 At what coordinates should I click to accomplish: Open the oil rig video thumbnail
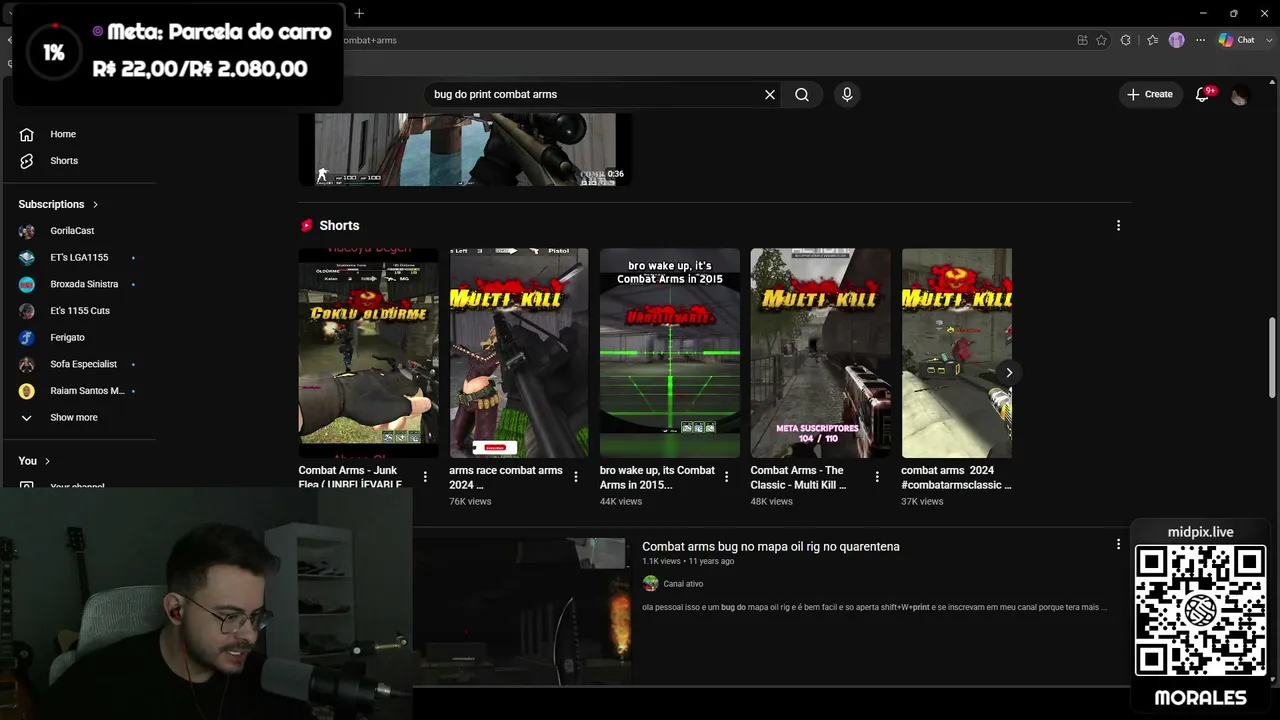[x=520, y=610]
